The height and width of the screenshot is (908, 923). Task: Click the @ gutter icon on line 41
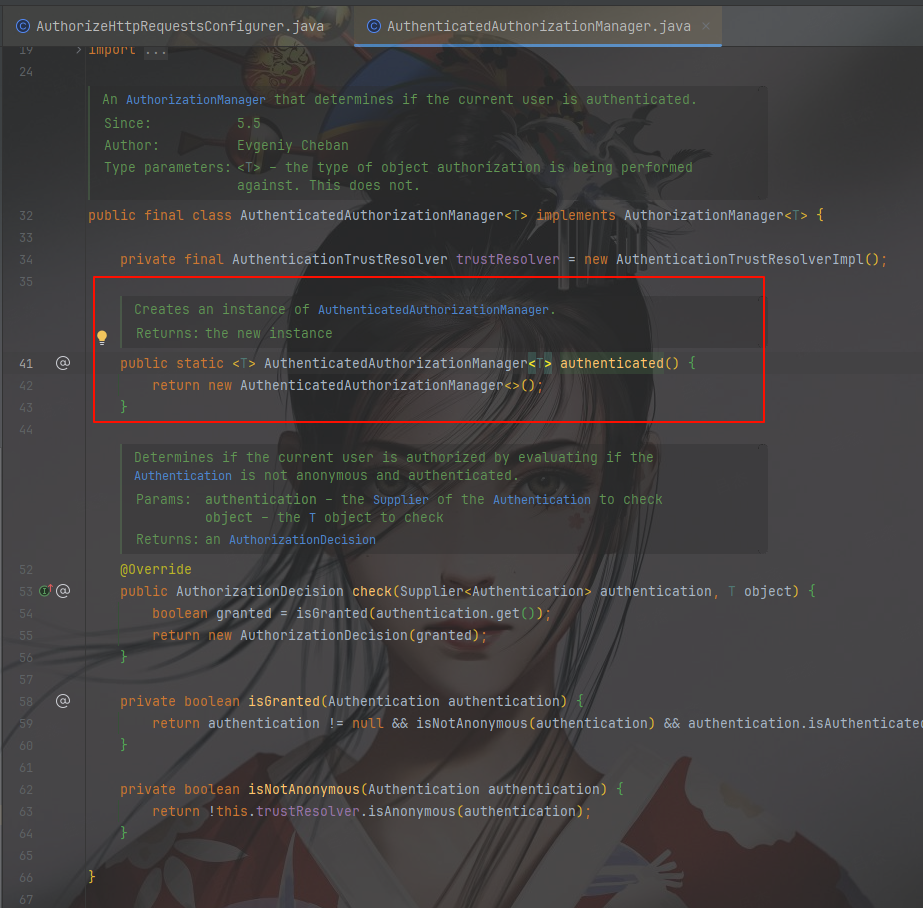click(63, 363)
